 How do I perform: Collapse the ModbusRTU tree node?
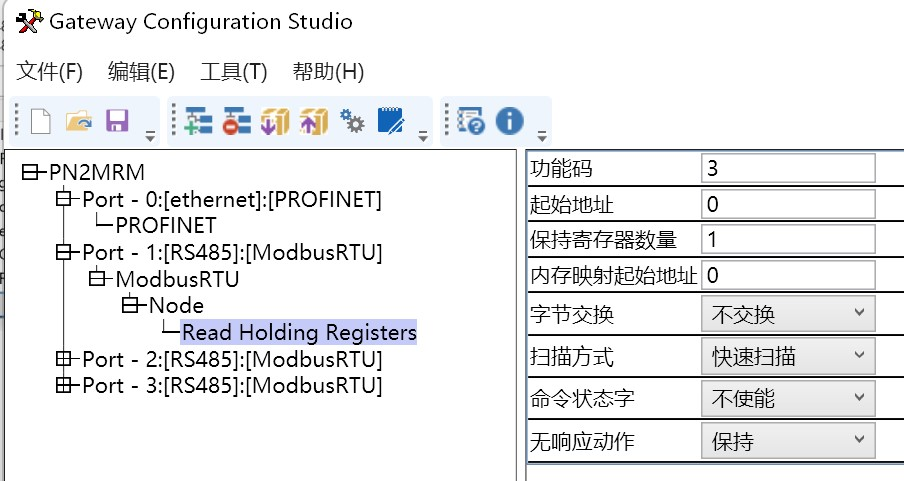(97, 279)
